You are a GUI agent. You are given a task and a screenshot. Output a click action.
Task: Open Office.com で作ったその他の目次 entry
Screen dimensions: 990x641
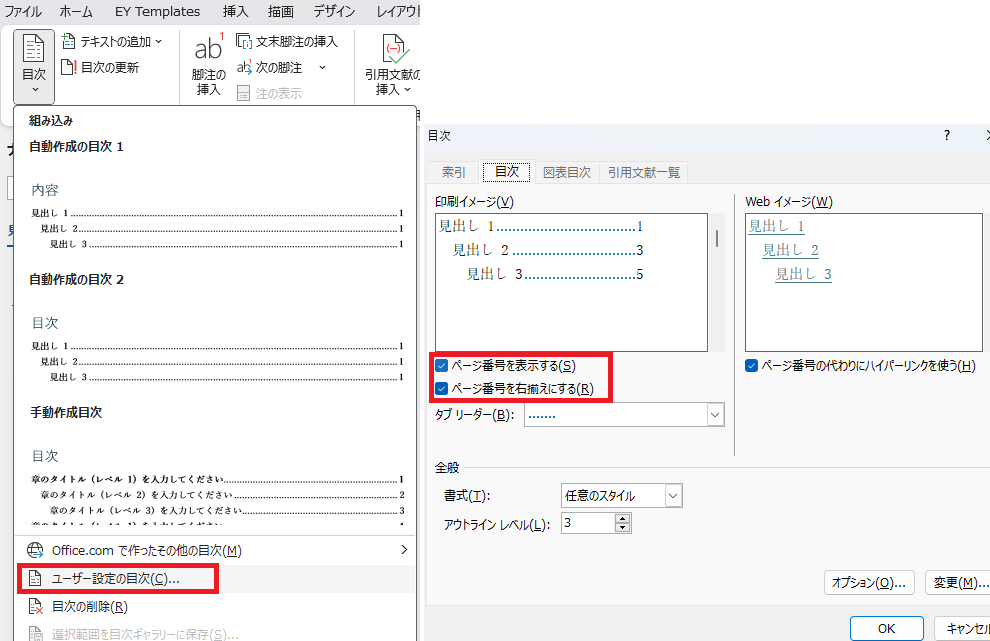(215, 550)
